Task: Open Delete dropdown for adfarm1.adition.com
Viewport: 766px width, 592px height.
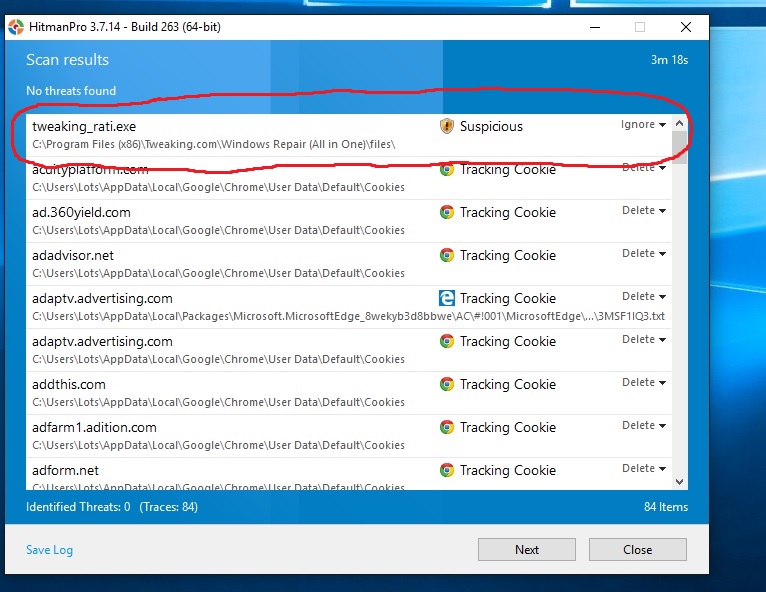Action: (x=643, y=425)
